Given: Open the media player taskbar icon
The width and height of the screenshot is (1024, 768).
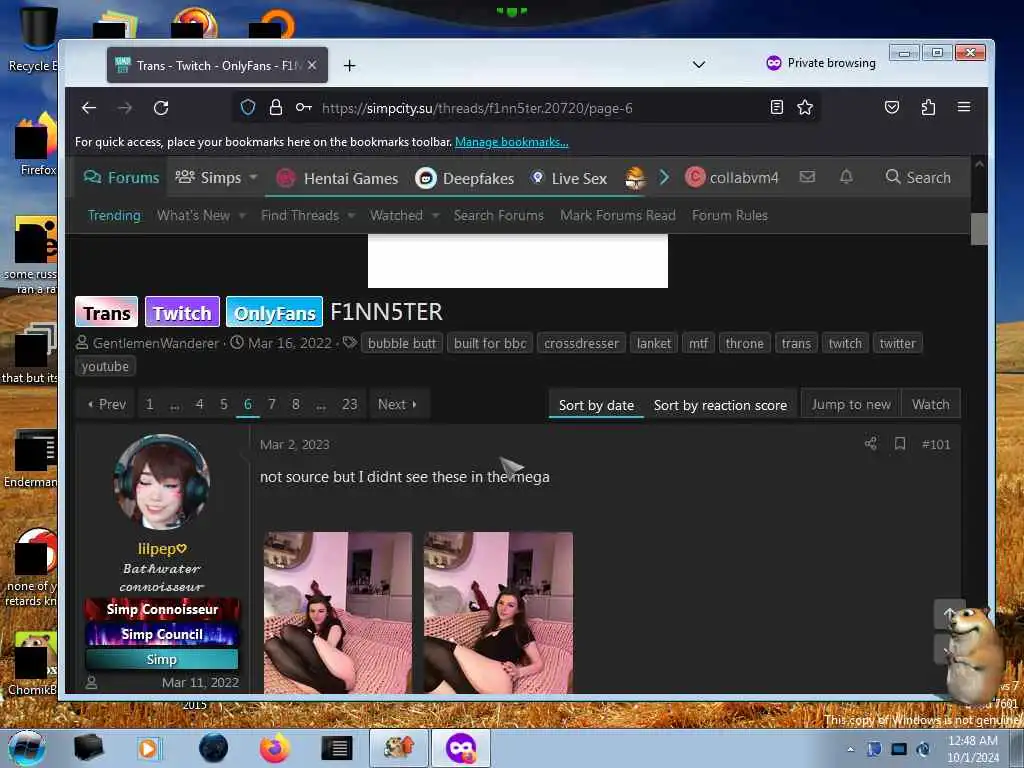Looking at the screenshot, I should coord(150,748).
